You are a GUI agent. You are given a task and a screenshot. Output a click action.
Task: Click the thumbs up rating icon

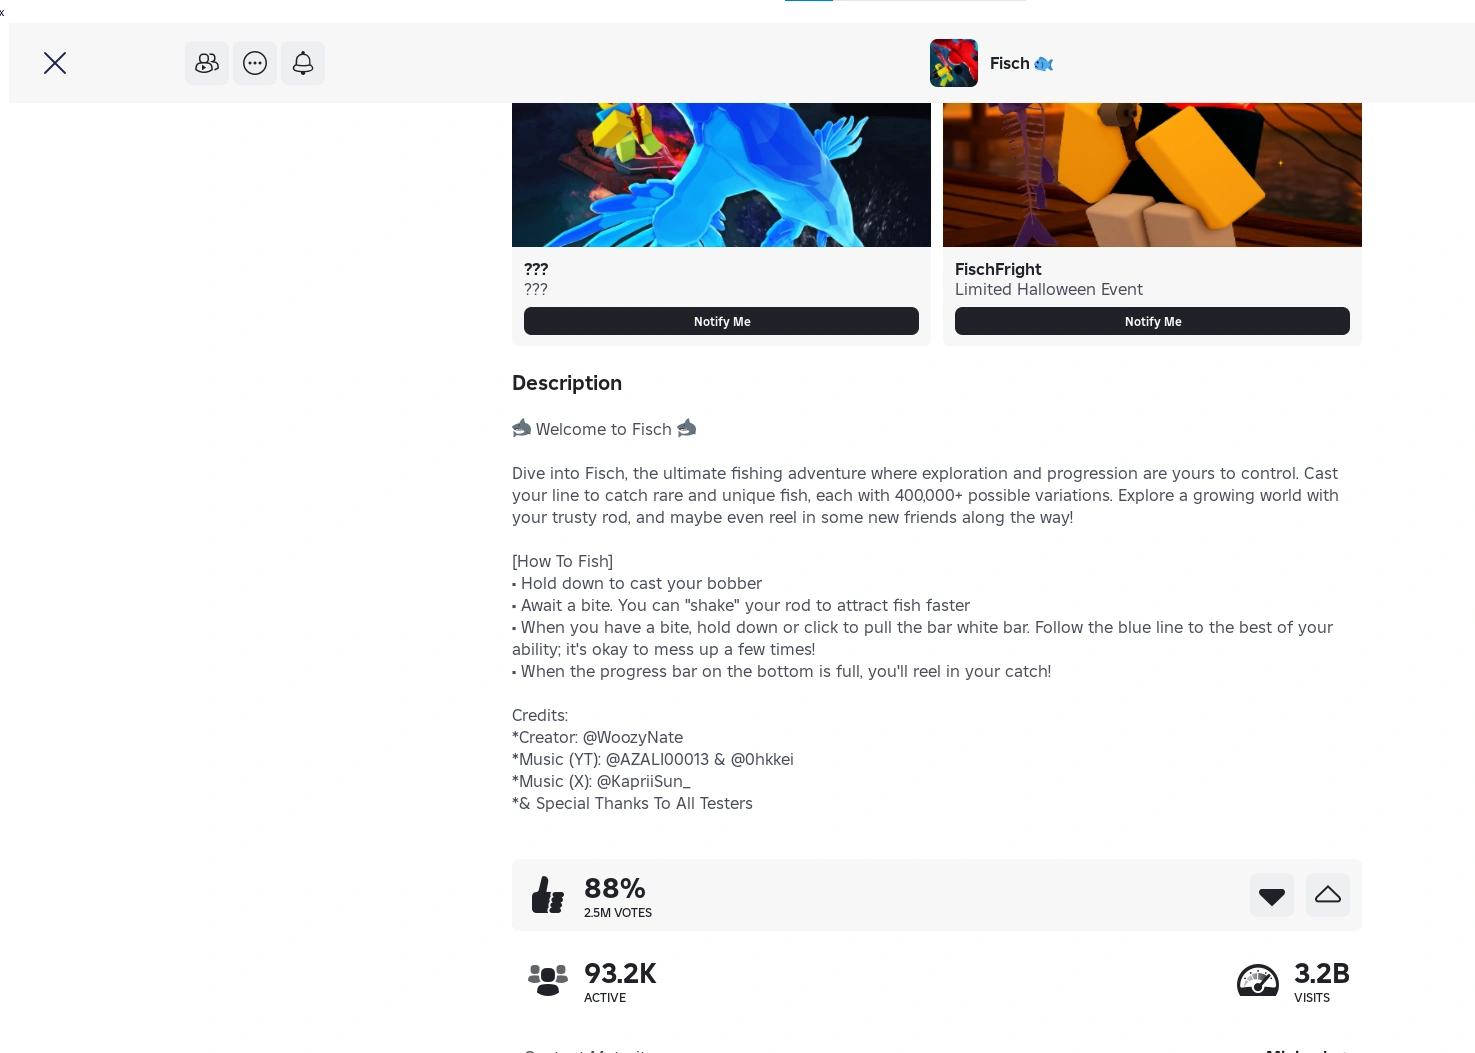point(548,895)
